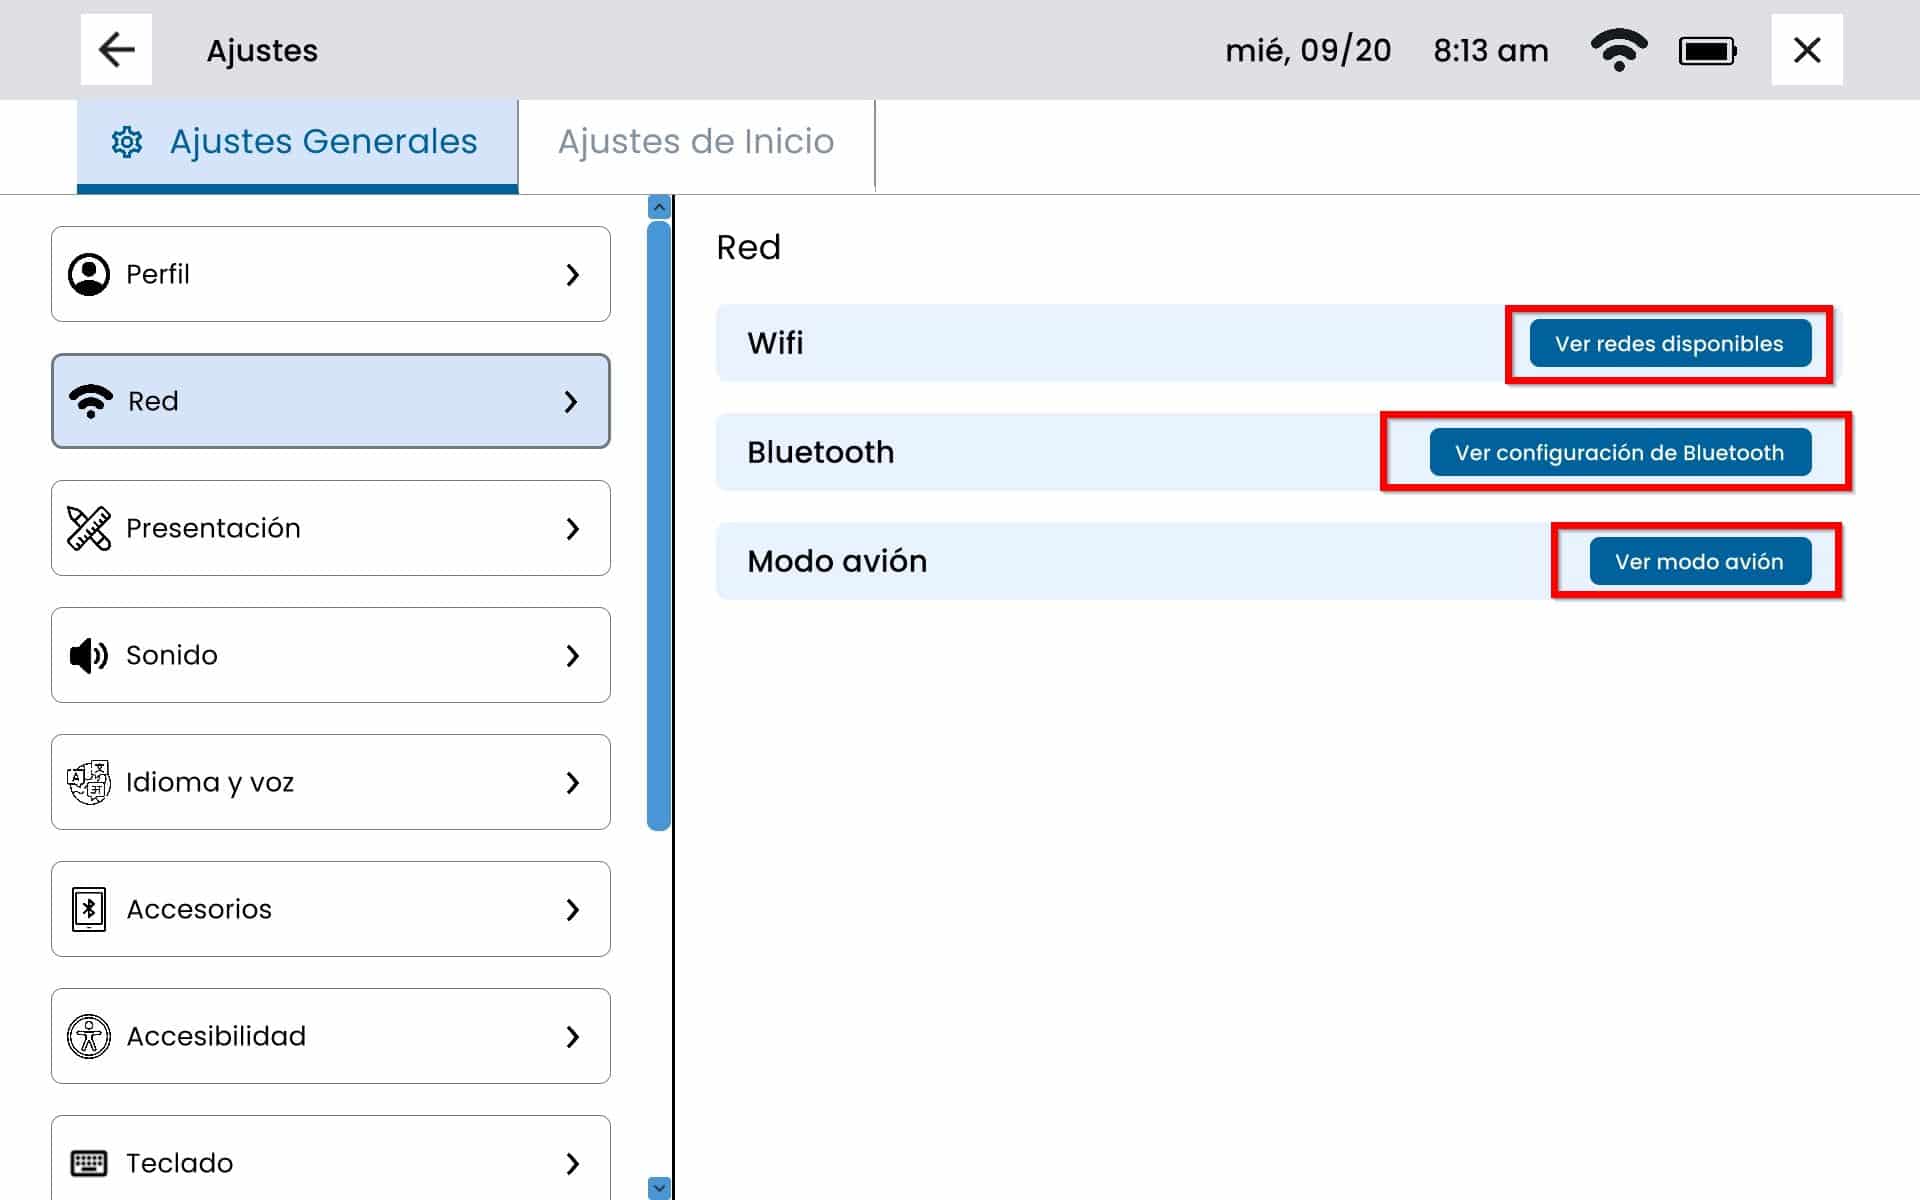Click the Presentación ruler-pencil icon
Image resolution: width=1920 pixels, height=1200 pixels.
tap(89, 528)
